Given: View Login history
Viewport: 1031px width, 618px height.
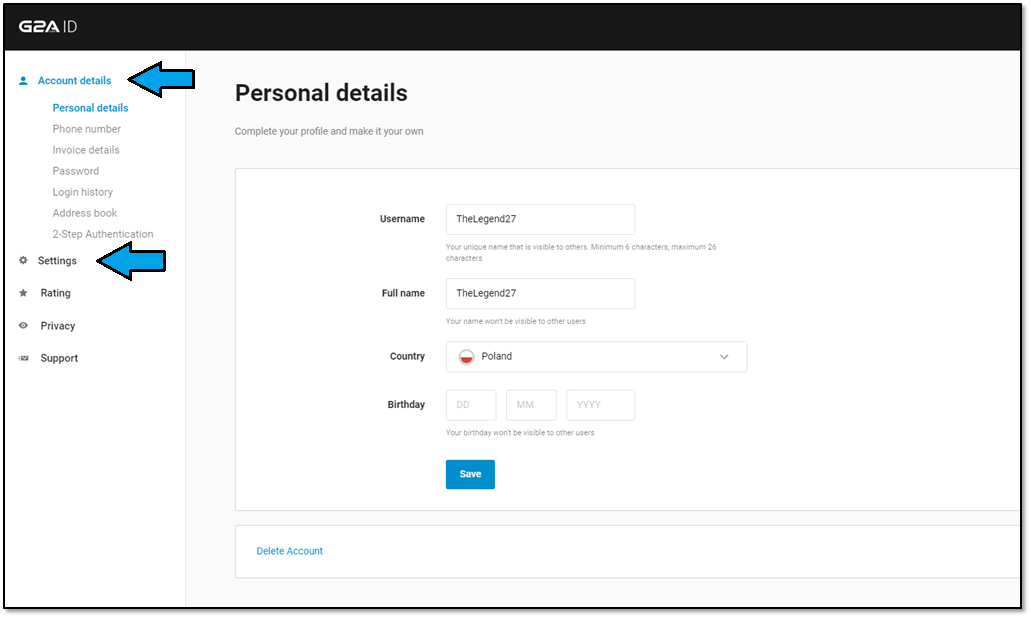Looking at the screenshot, I should [x=83, y=192].
